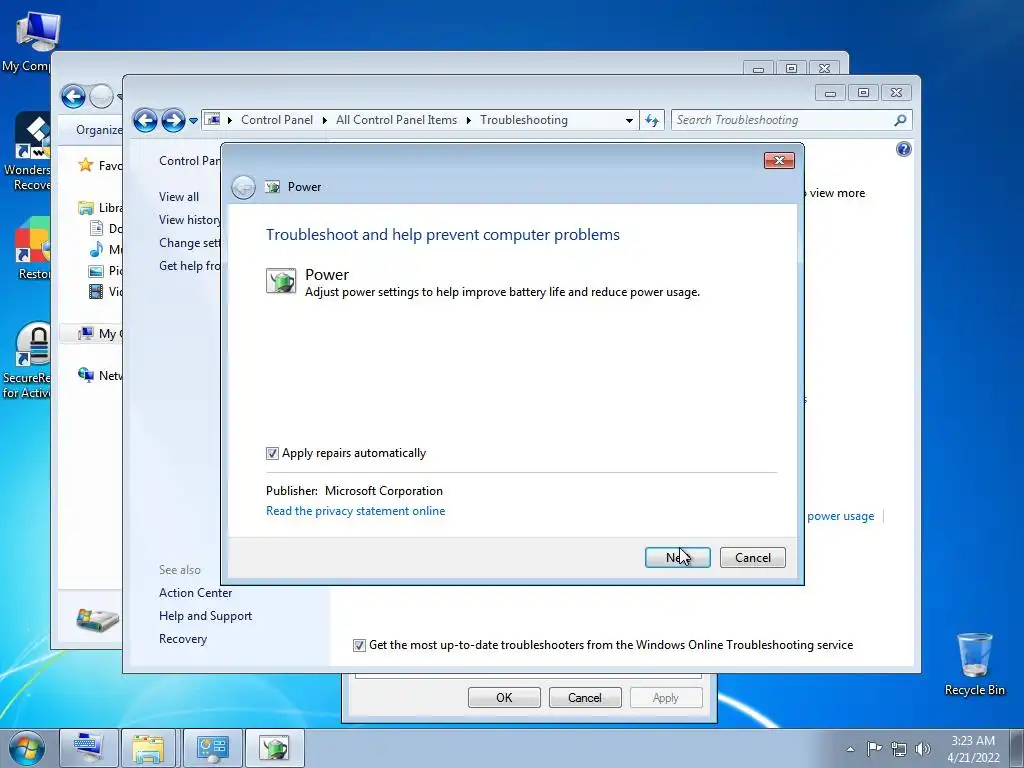Click the small Power icon in dialog title
Image resolution: width=1024 pixels, height=768 pixels.
[x=272, y=187]
